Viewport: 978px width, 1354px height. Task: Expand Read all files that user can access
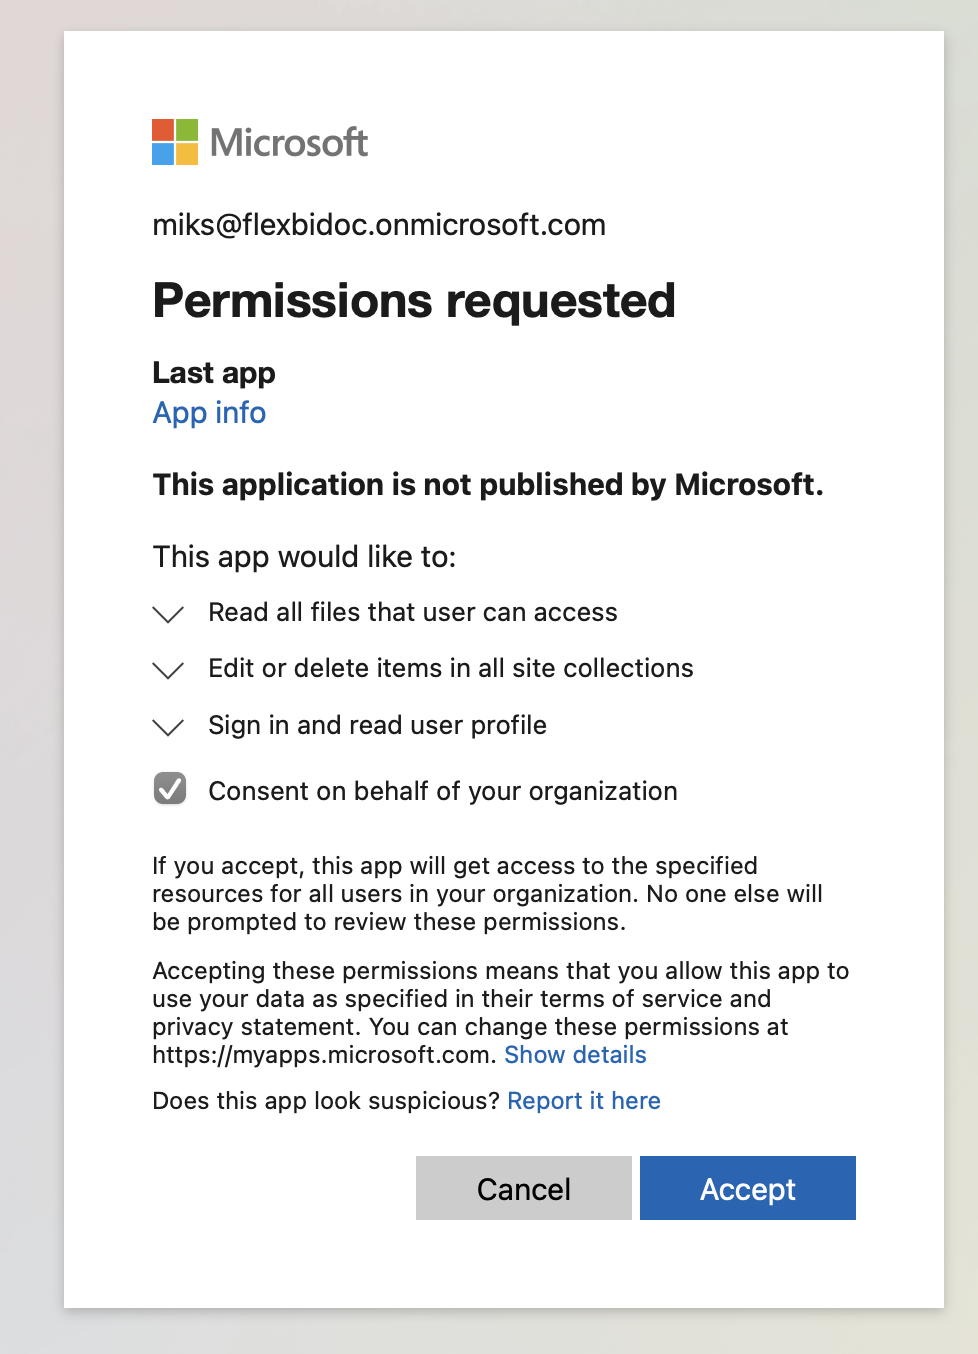click(168, 615)
